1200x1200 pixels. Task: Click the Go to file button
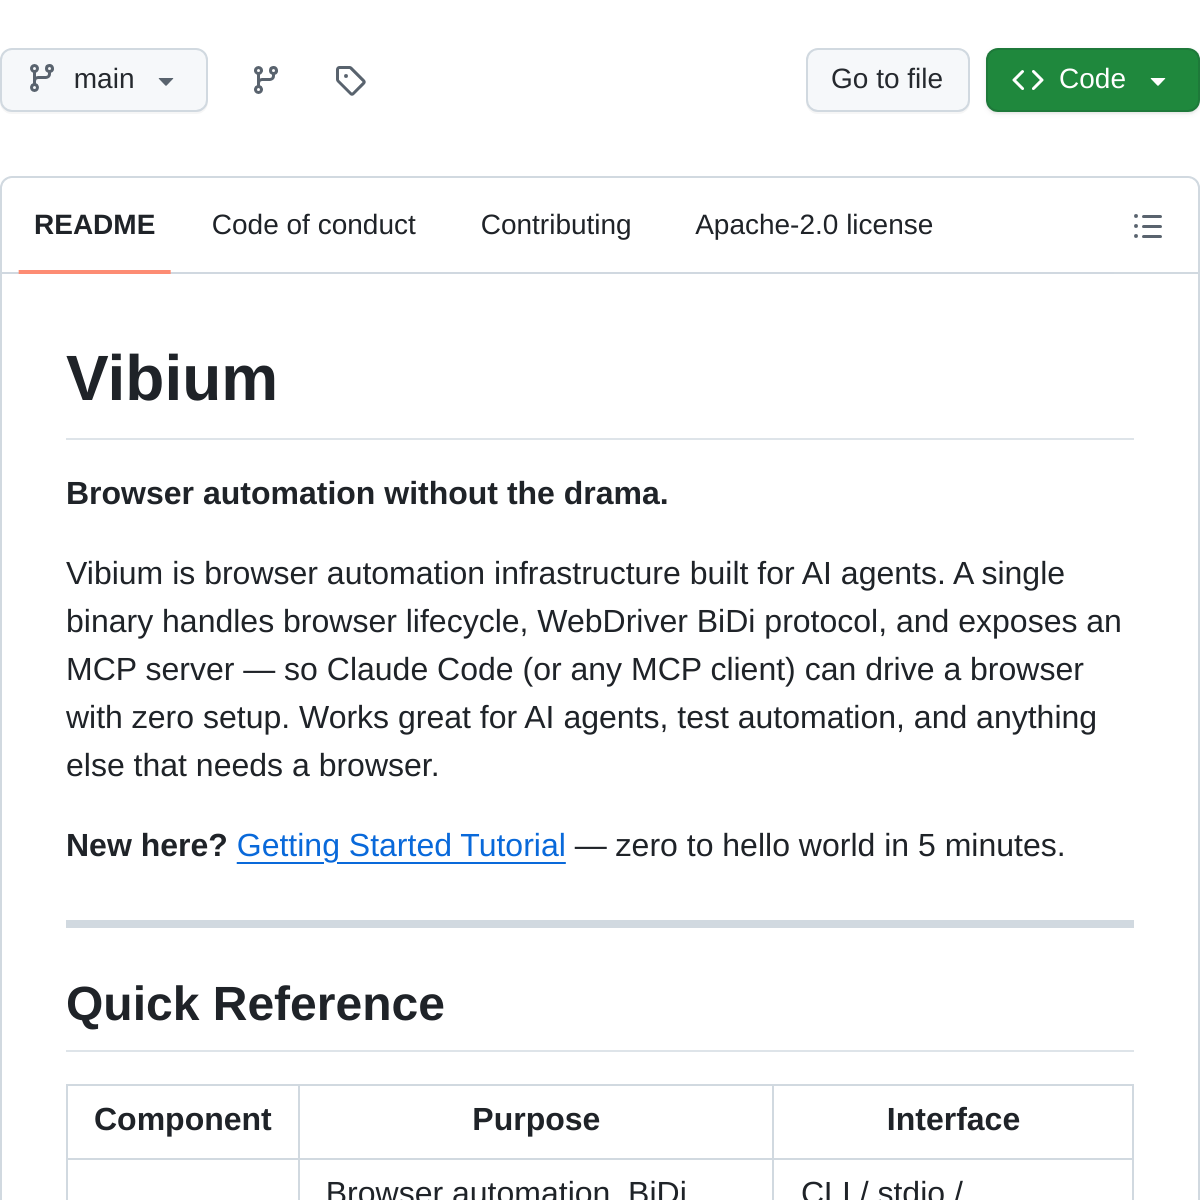tap(887, 79)
